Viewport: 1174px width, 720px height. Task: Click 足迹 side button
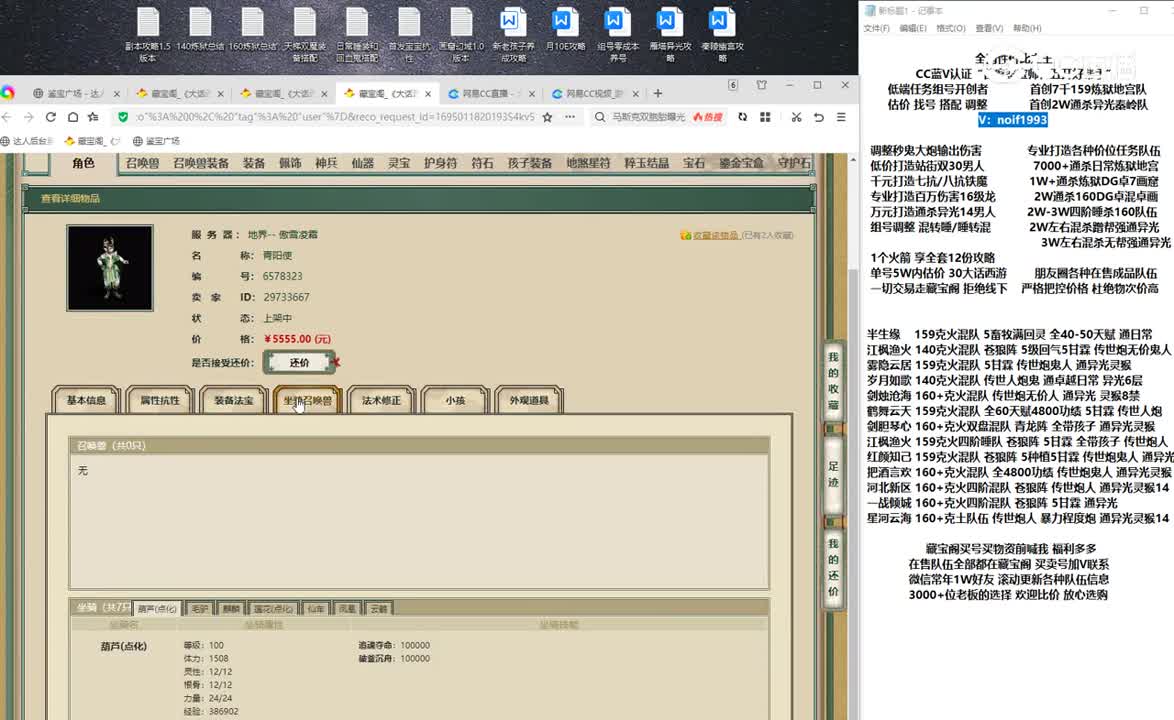(x=833, y=474)
